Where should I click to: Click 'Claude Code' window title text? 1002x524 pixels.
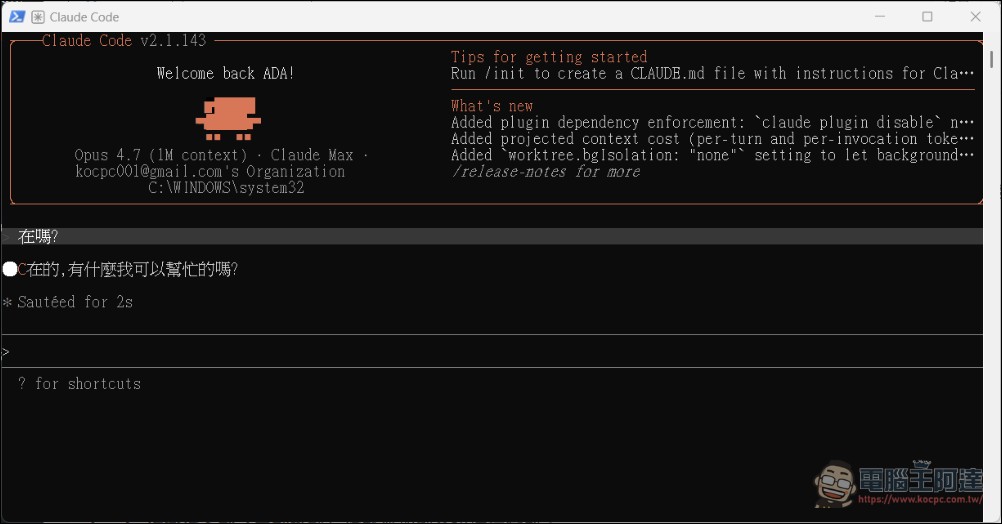pos(84,17)
